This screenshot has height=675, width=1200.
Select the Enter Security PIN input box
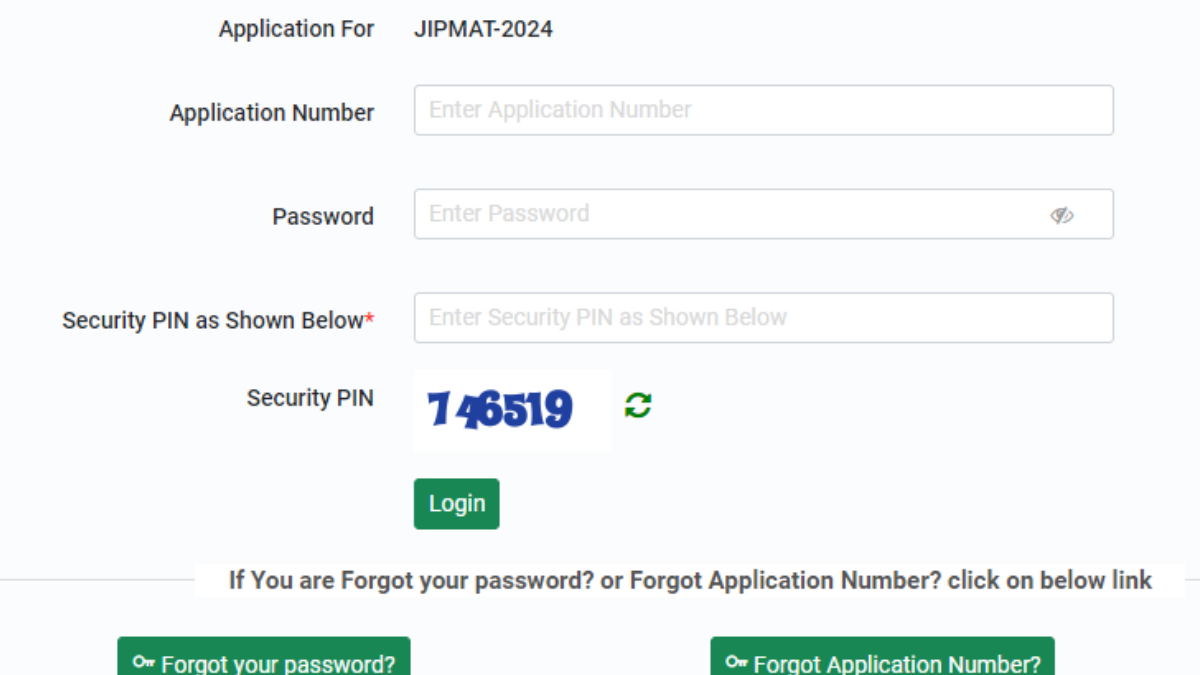(x=763, y=317)
